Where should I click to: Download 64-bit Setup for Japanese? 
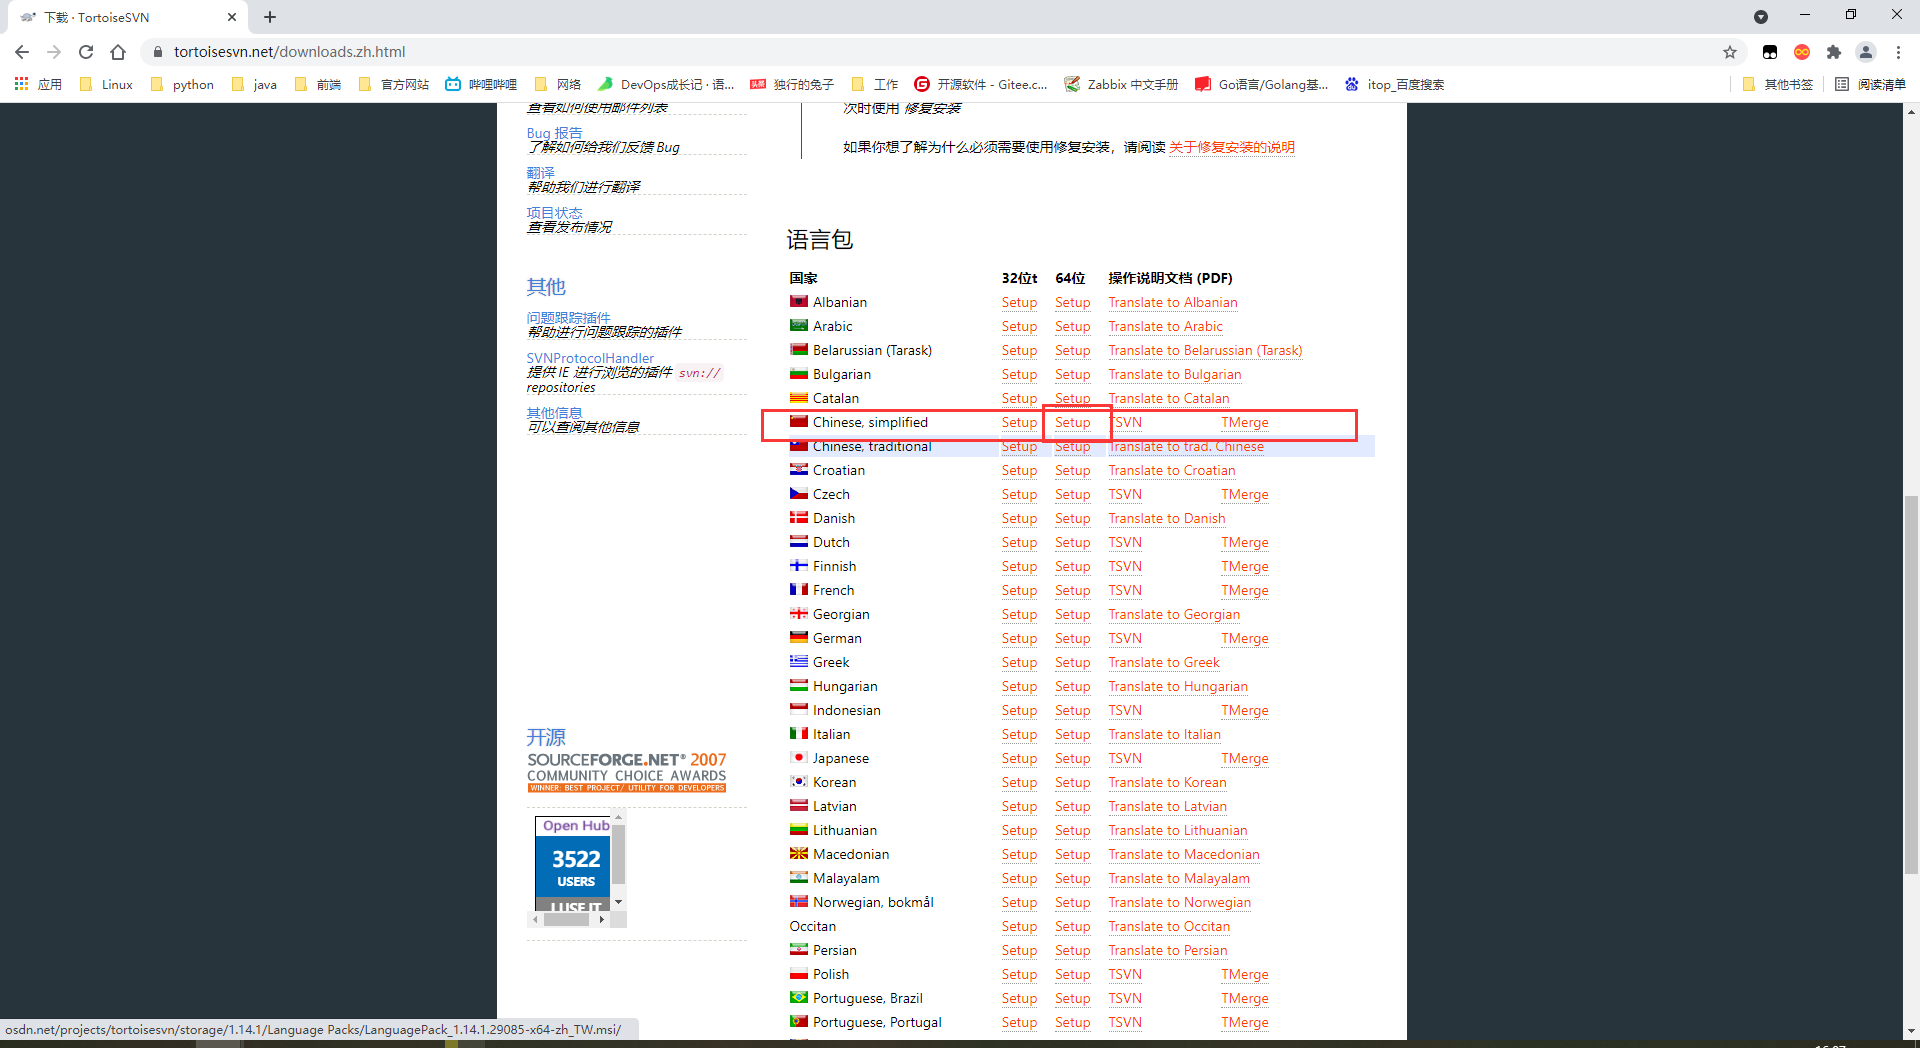[x=1072, y=759]
